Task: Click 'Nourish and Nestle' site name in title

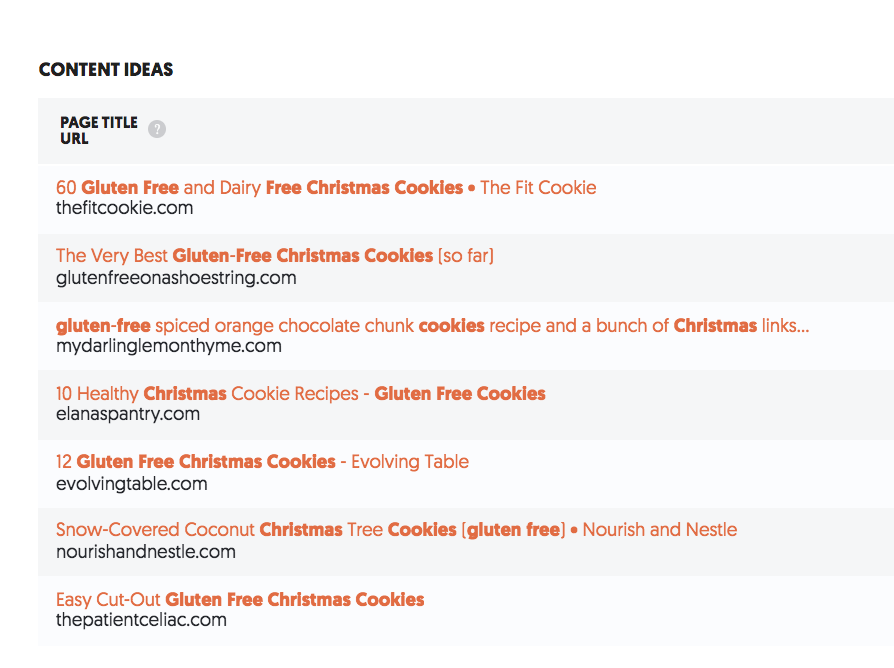Action: pos(660,530)
